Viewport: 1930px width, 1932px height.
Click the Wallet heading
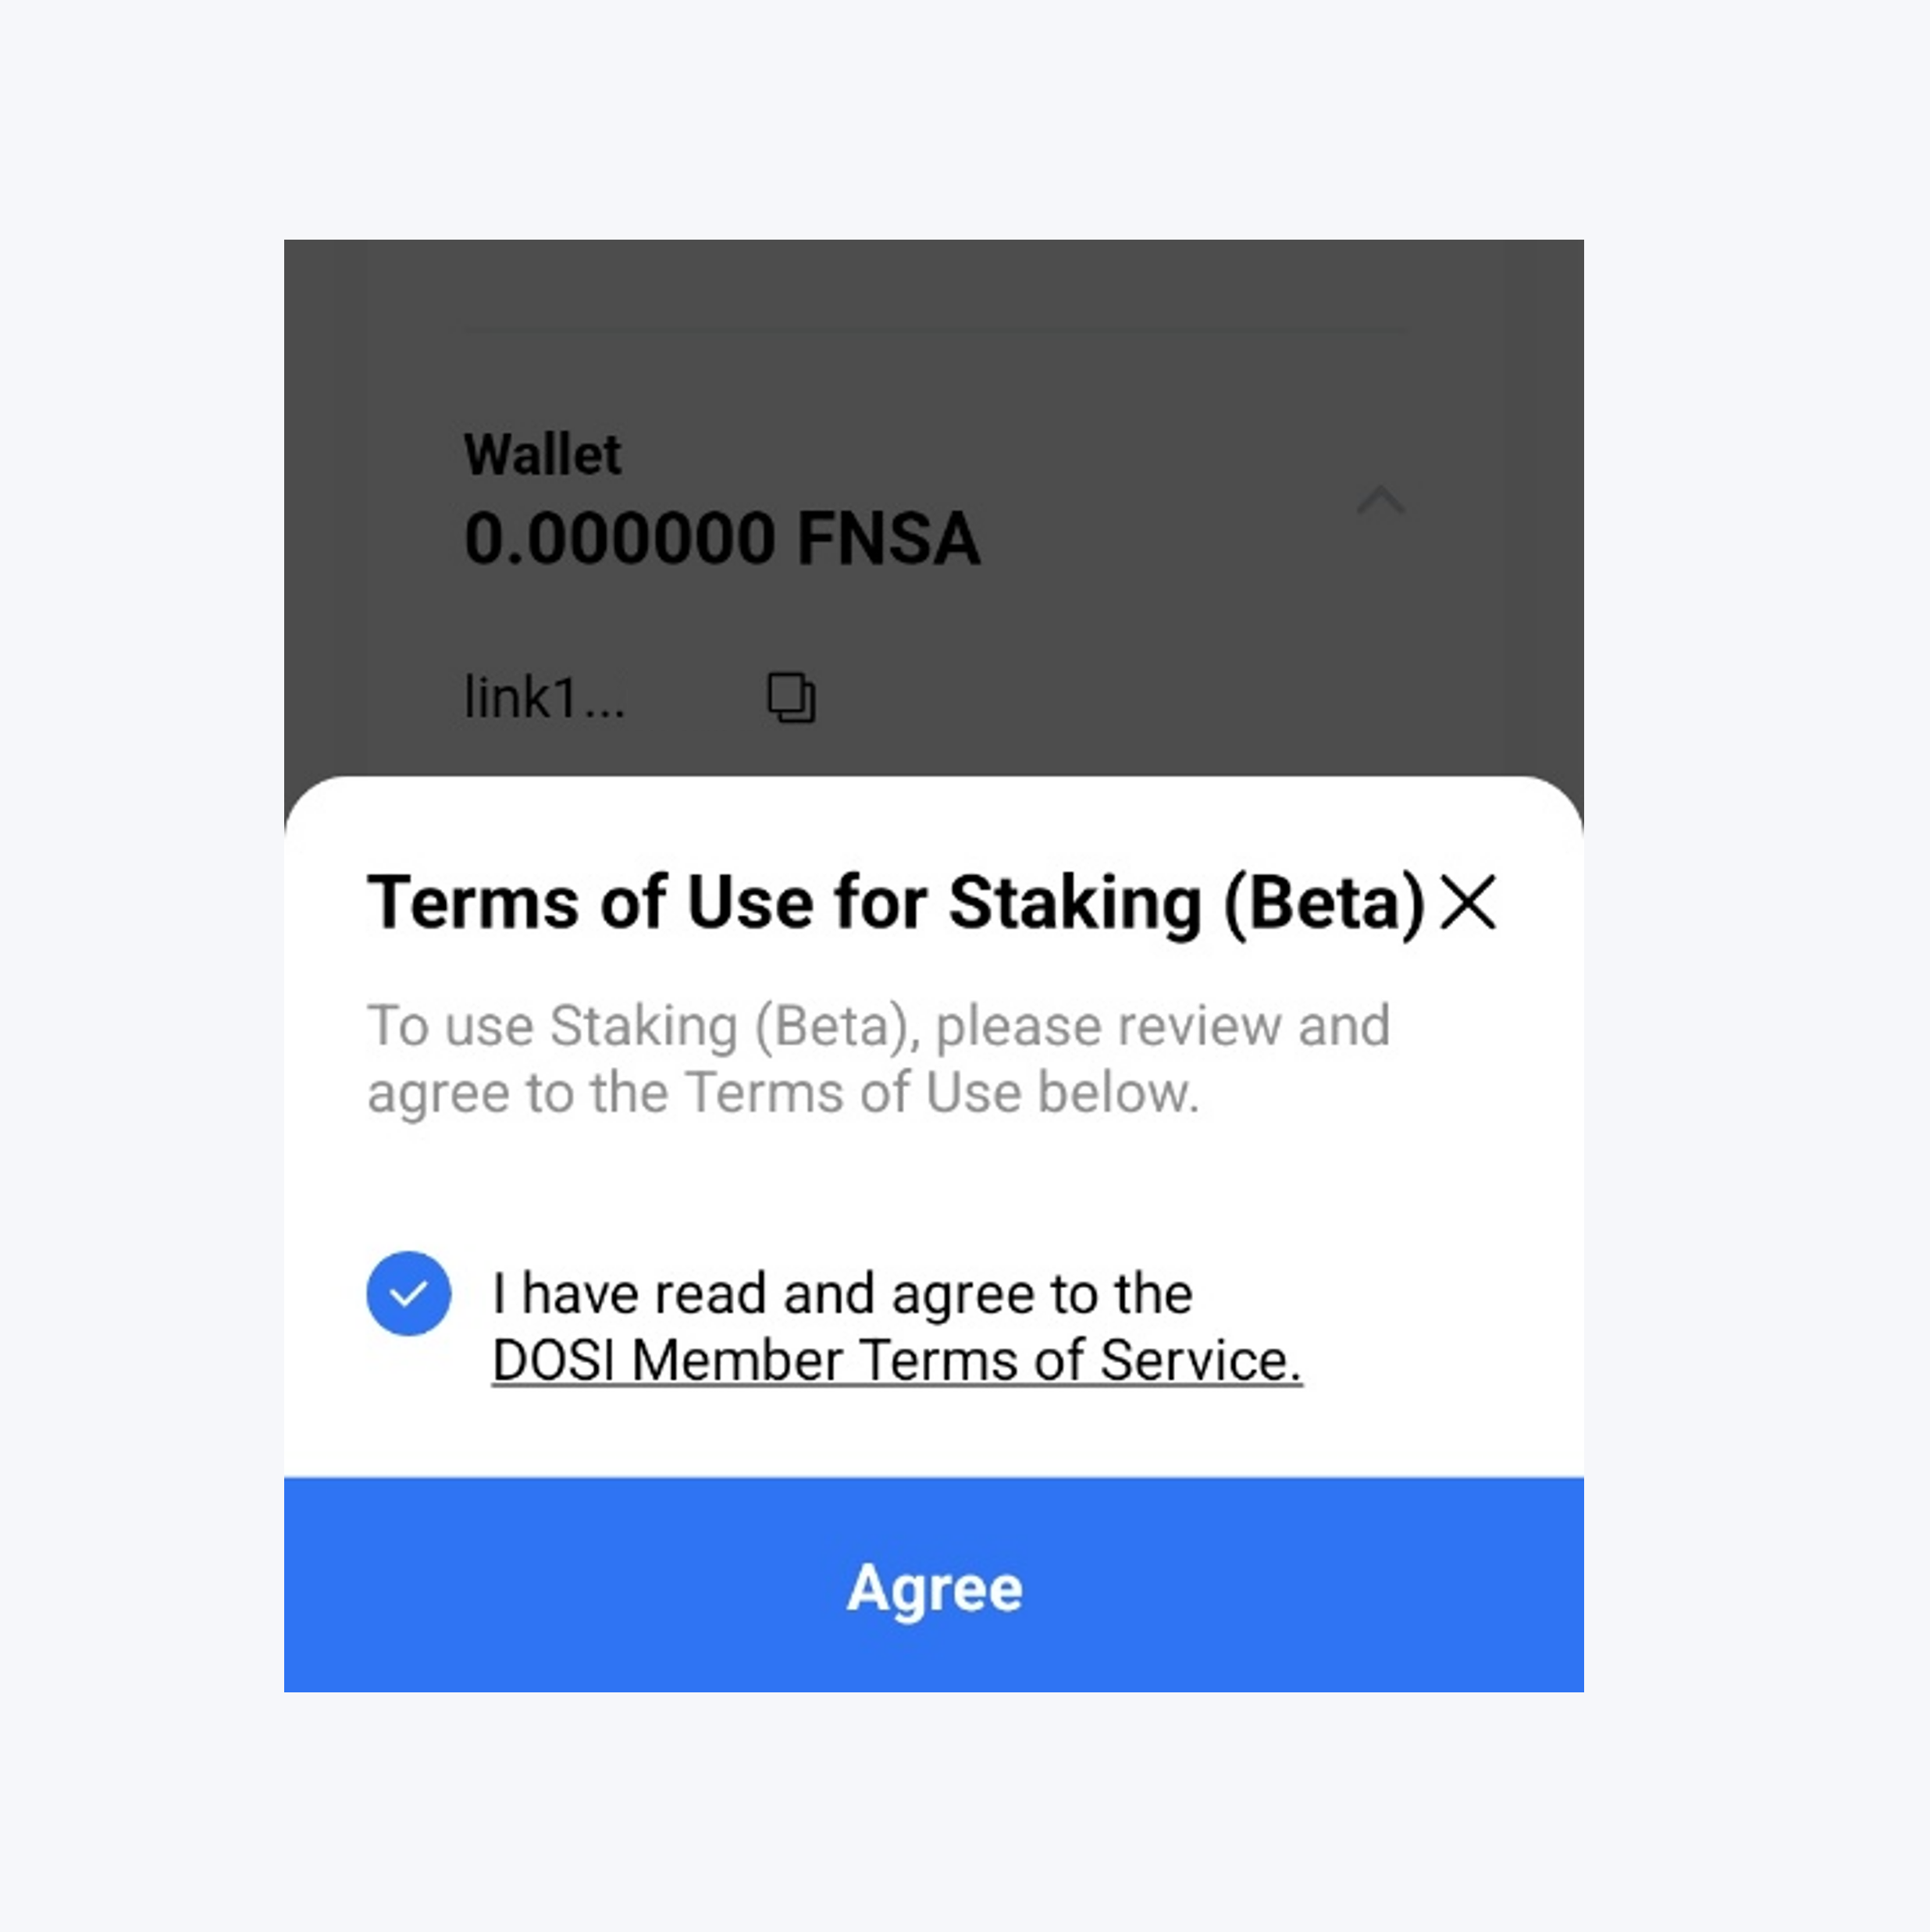tap(542, 455)
